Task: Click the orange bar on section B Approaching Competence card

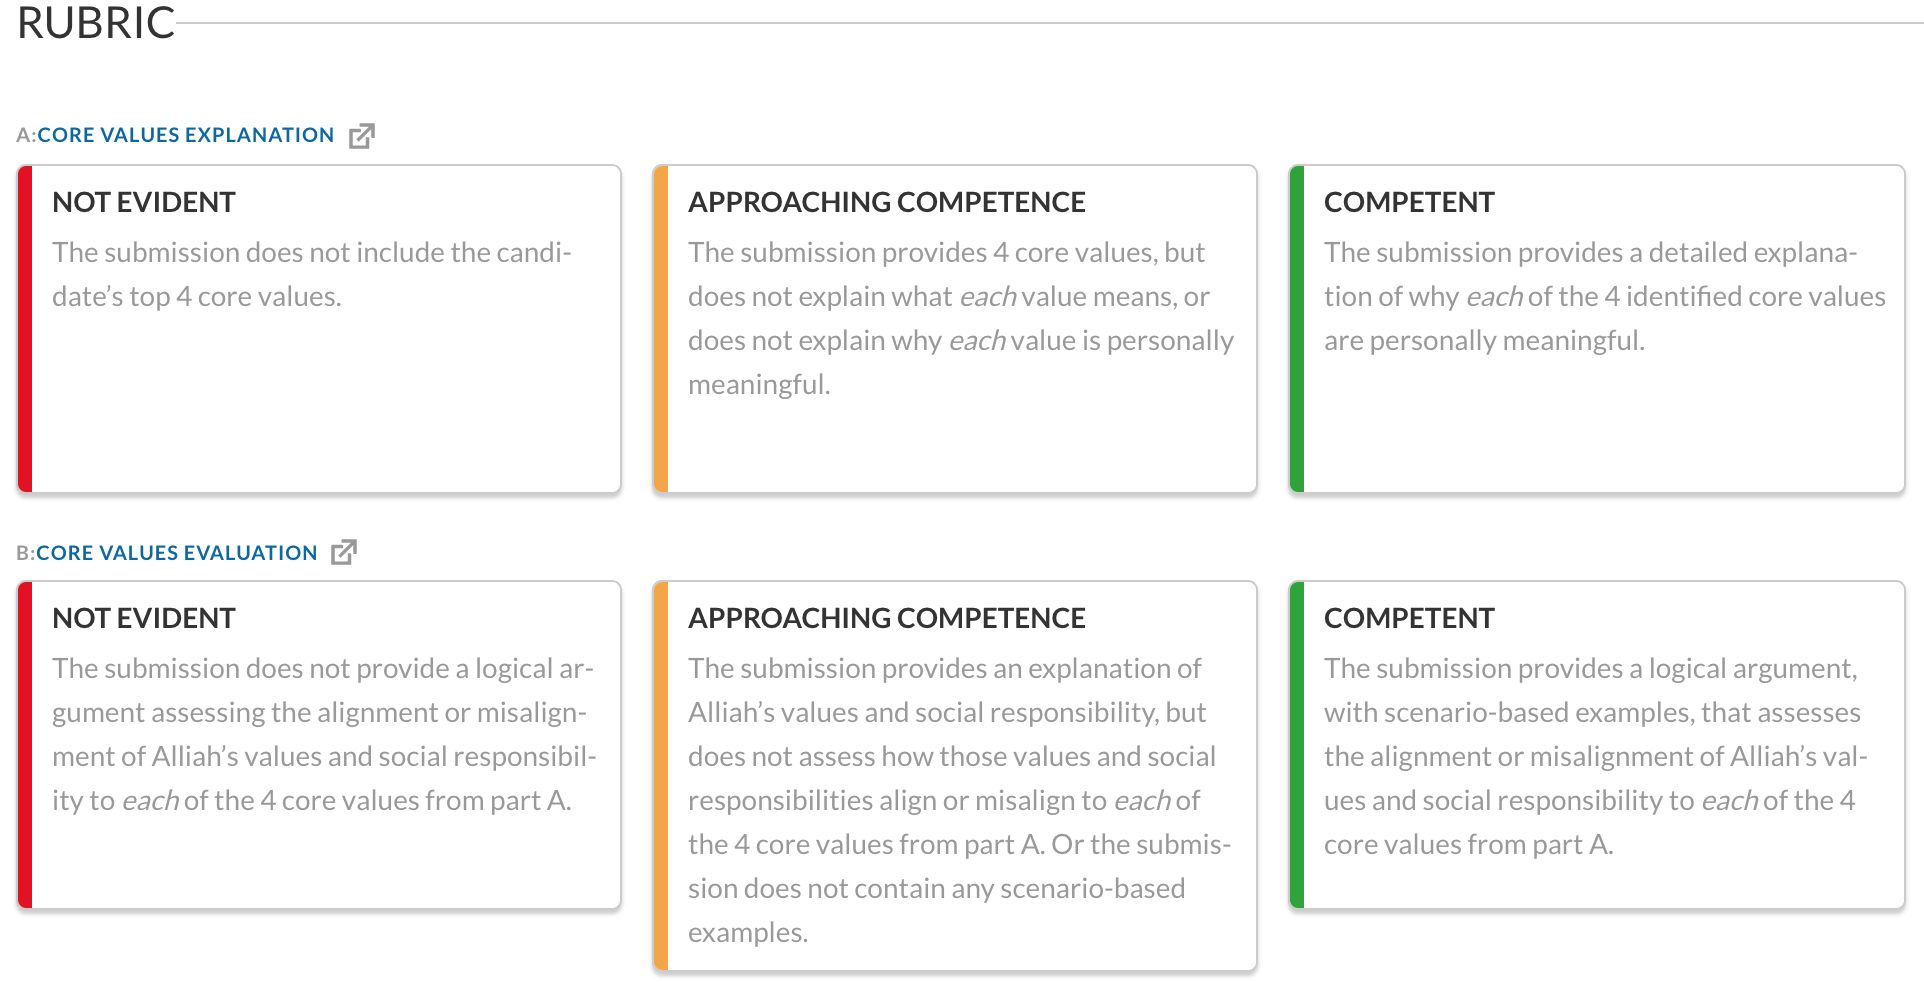Action: coord(661,776)
